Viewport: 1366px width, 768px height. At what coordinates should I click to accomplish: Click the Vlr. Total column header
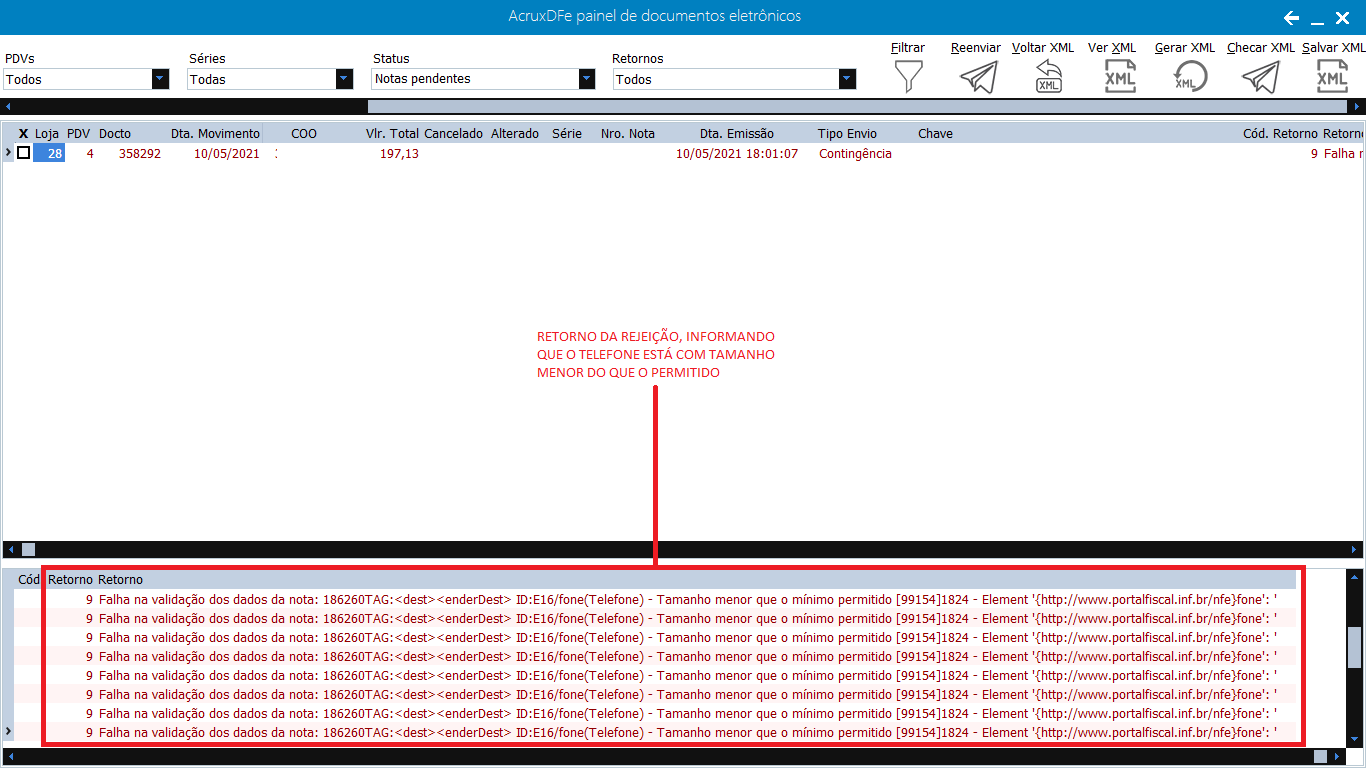[x=393, y=133]
